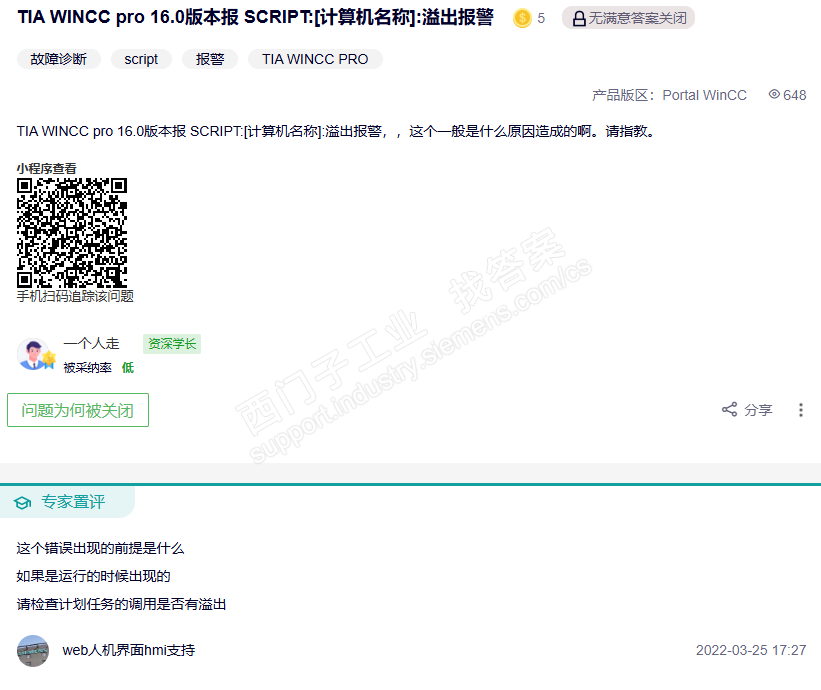
Task: Click the question title heading
Action: point(256,17)
